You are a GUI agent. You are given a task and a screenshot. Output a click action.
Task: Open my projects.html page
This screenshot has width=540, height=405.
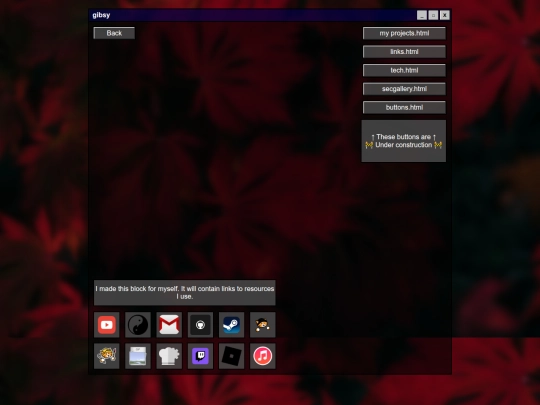tap(404, 33)
